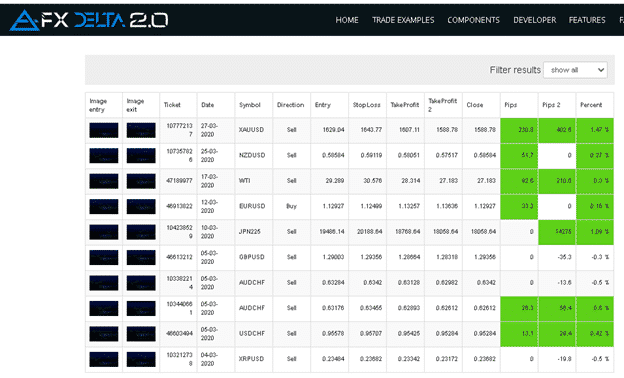This screenshot has width=624, height=378.
Task: Select the USDCHF symbol cell
Action: [254, 334]
